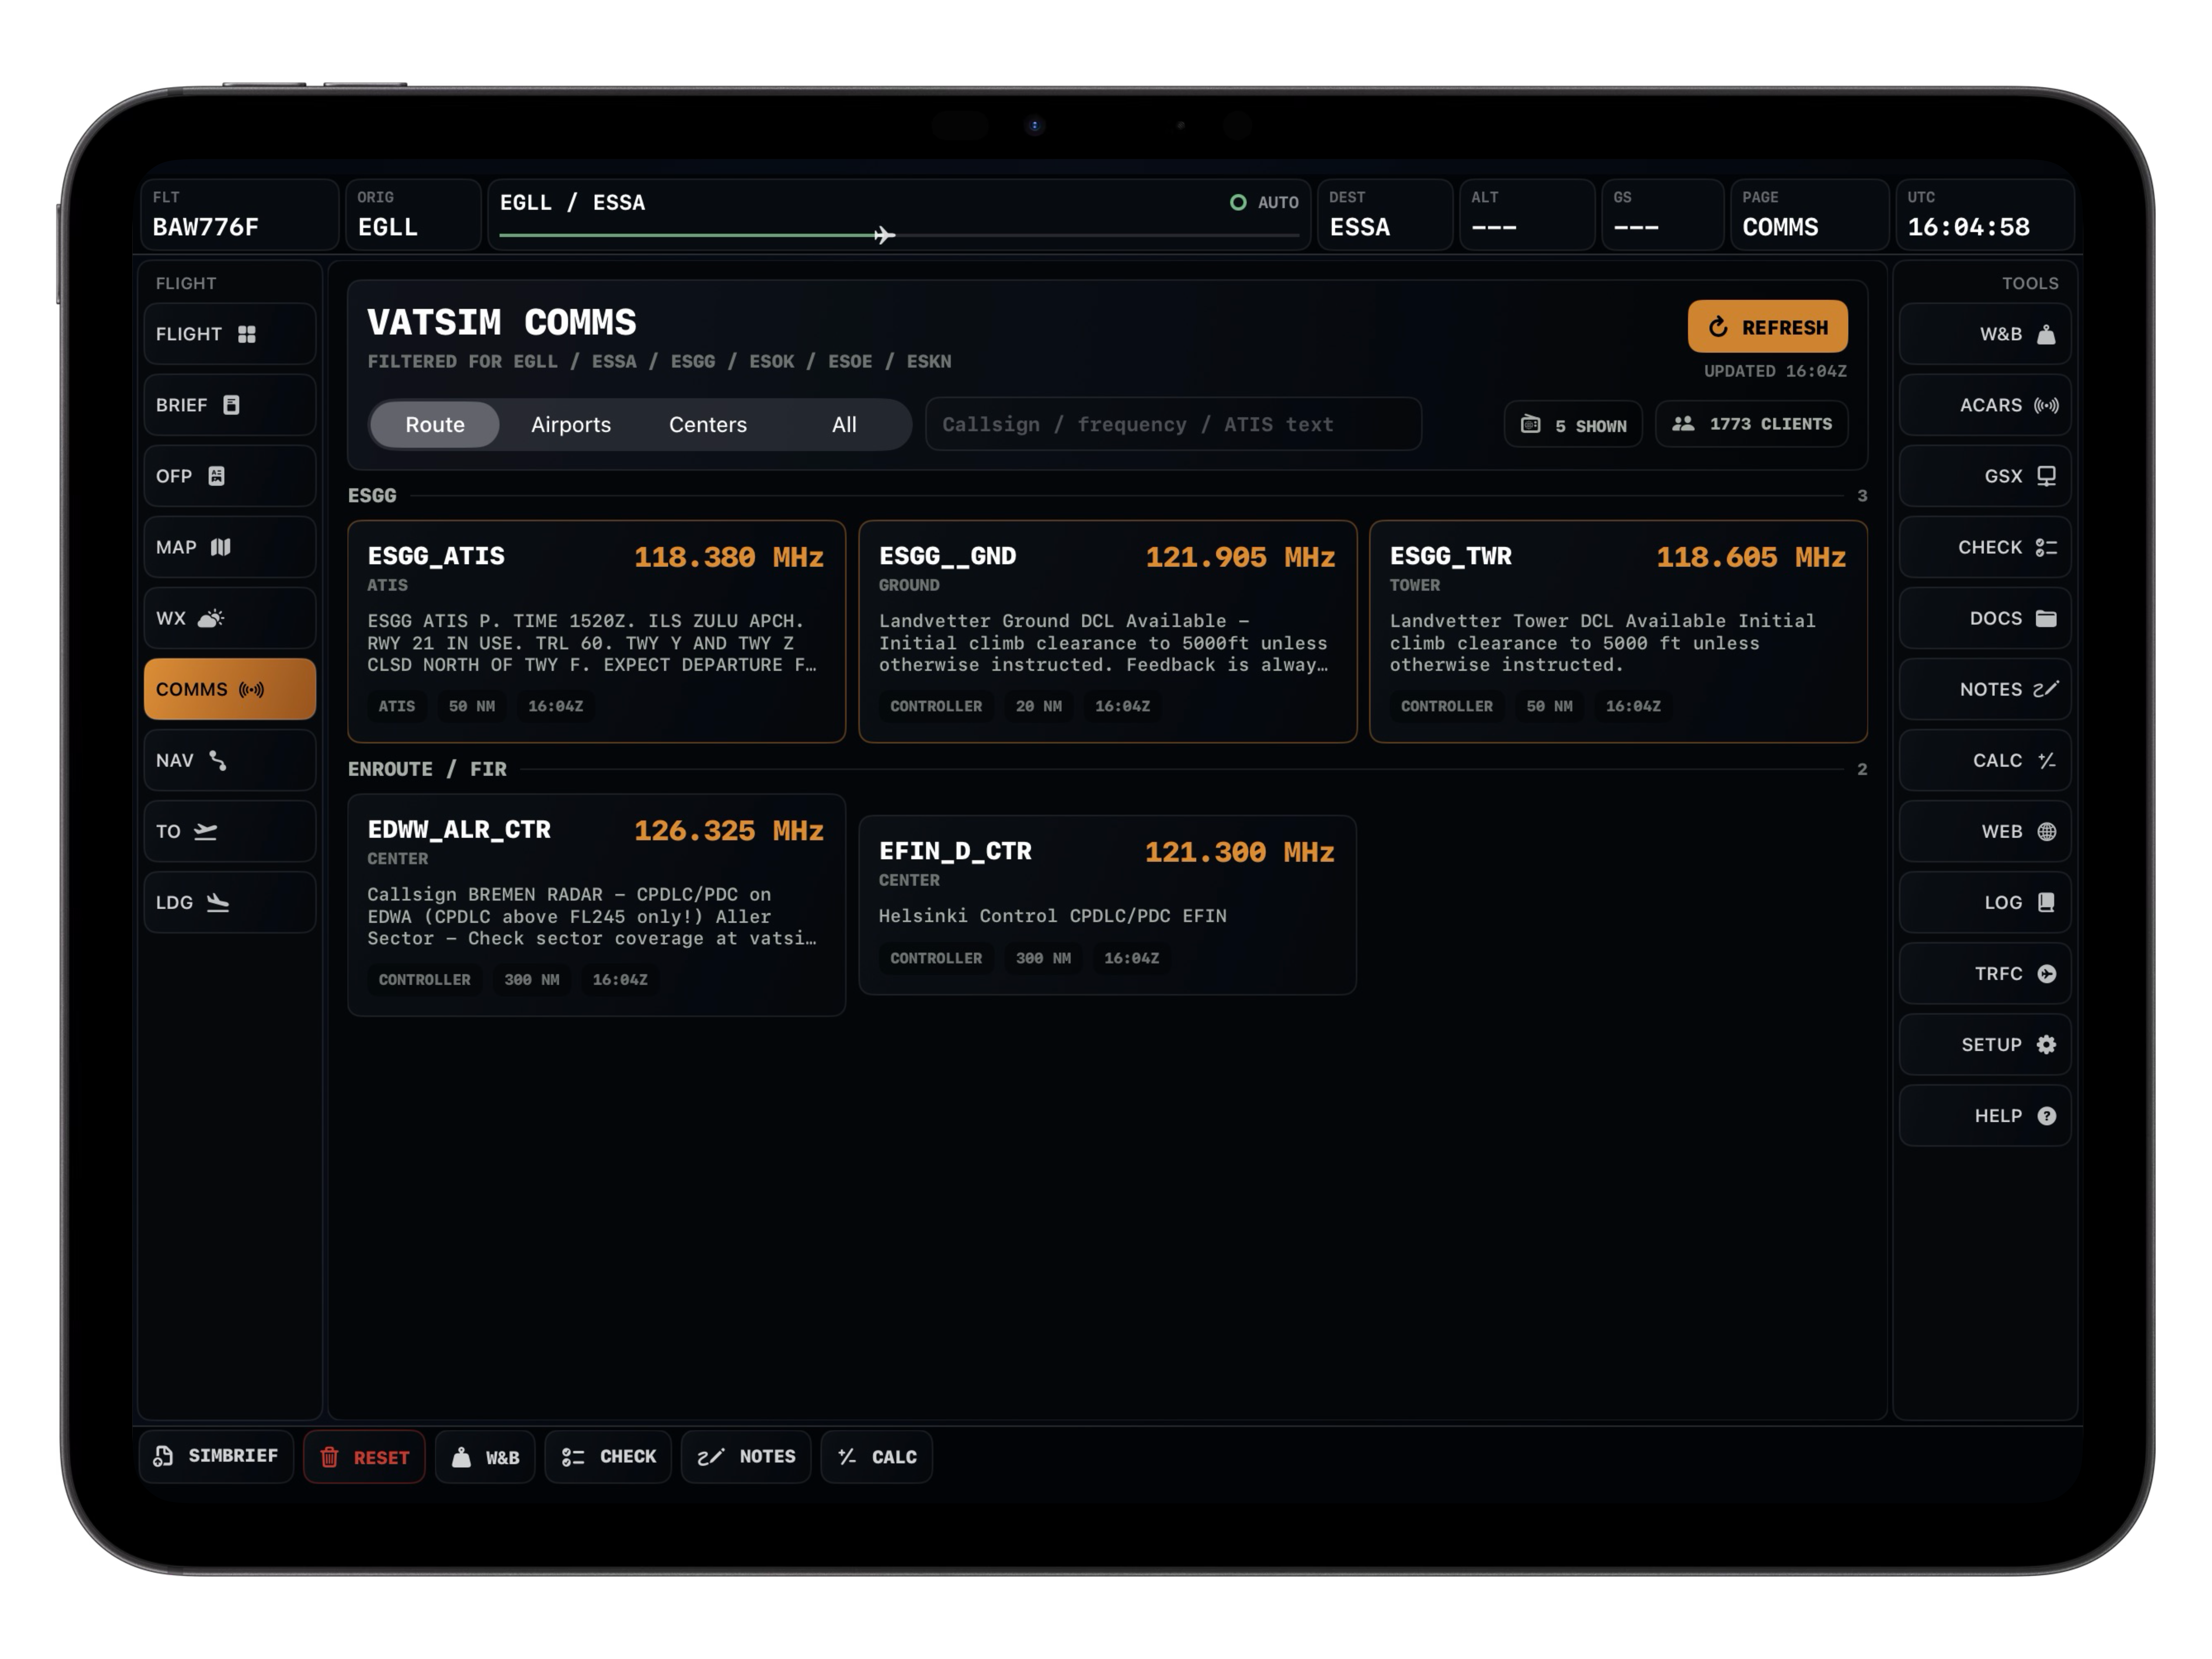Click CHECK in the bottom bar
Viewport: 2212px width, 1659px height.
pyautogui.click(x=608, y=1457)
